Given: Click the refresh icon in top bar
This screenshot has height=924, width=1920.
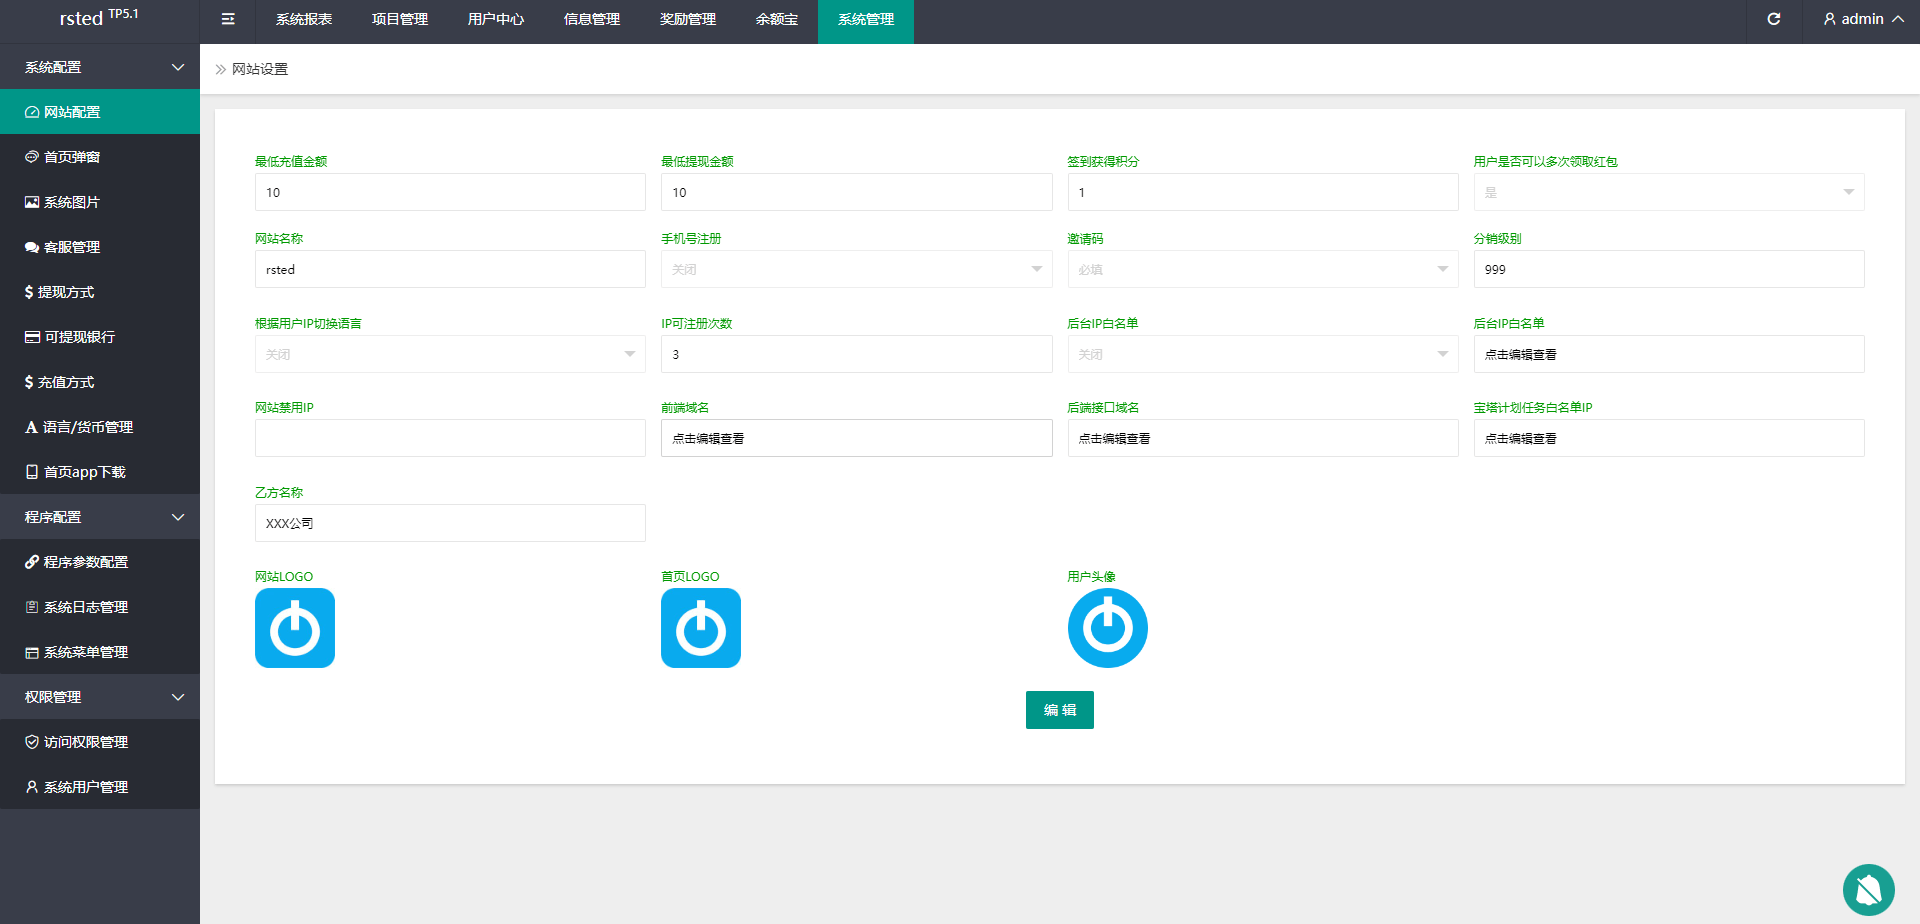Looking at the screenshot, I should [x=1773, y=19].
